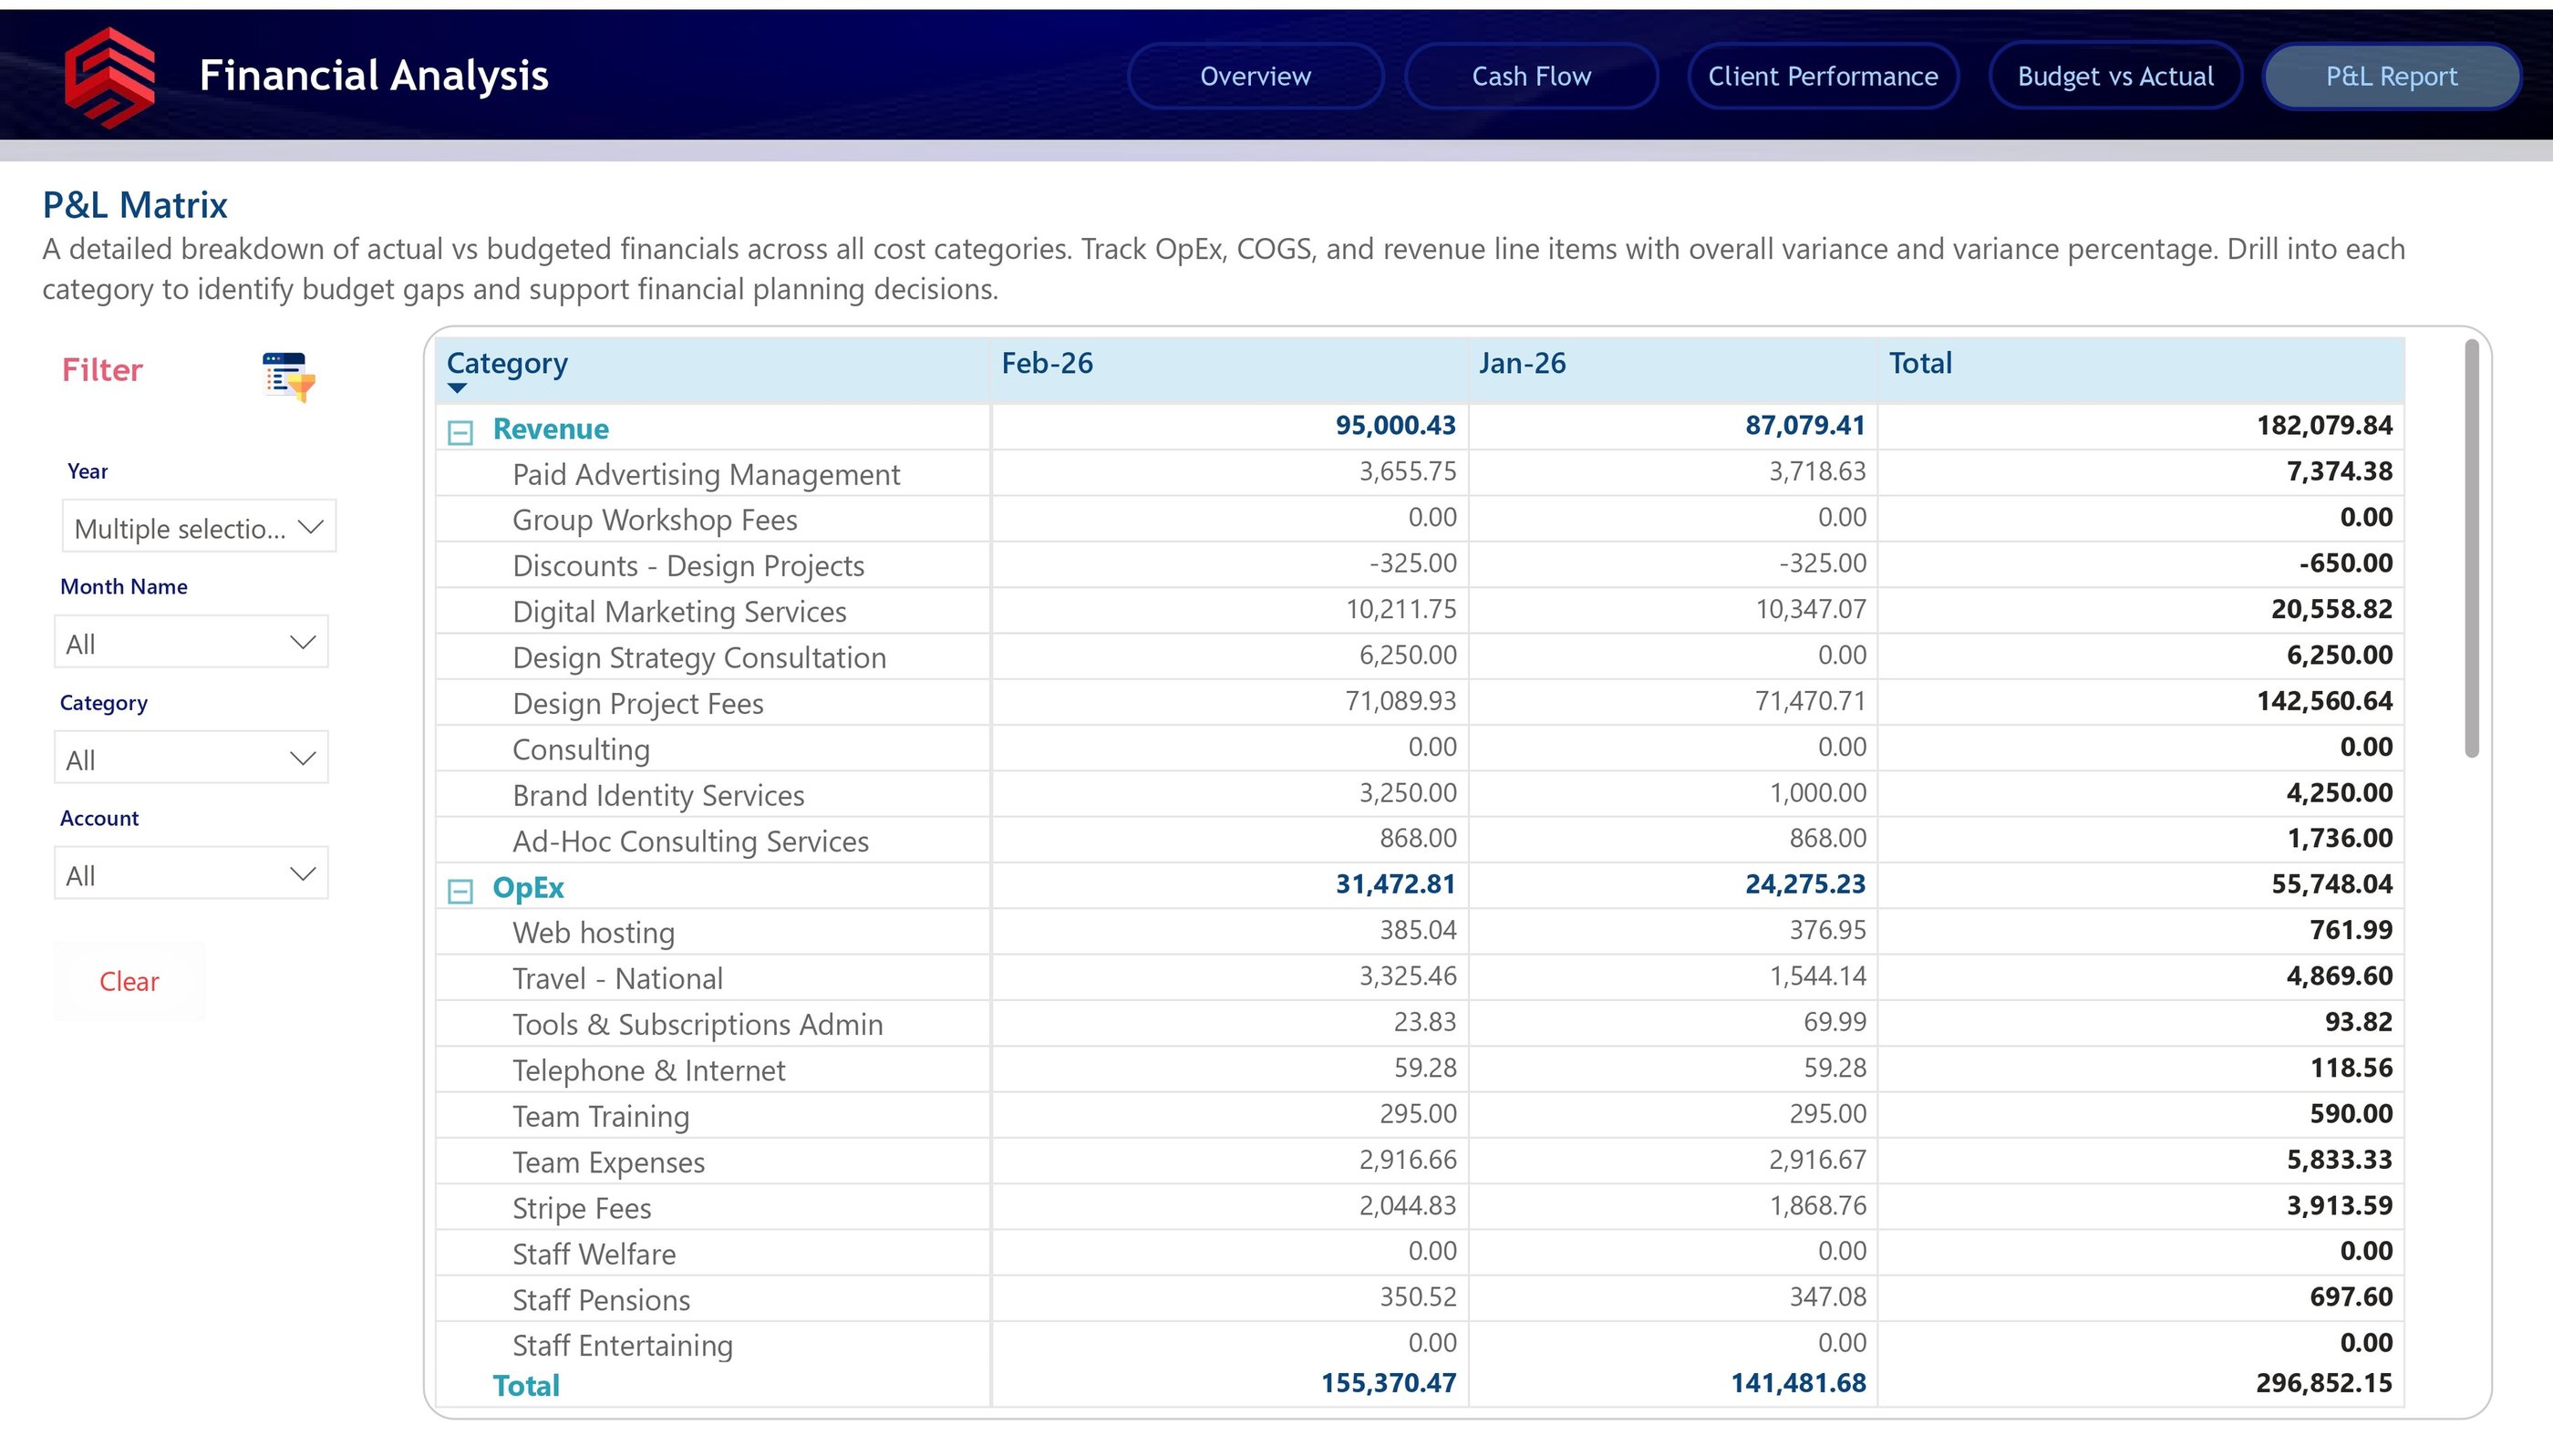The width and height of the screenshot is (2553, 1456).
Task: Click the Category column sort arrow
Action: point(457,388)
